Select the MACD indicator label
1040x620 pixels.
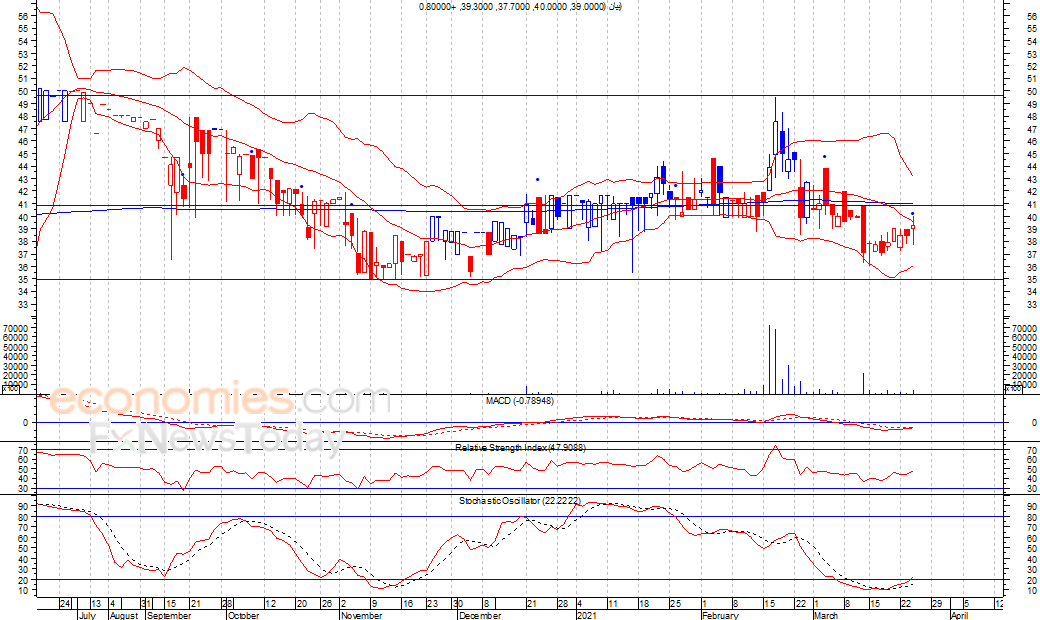(519, 401)
